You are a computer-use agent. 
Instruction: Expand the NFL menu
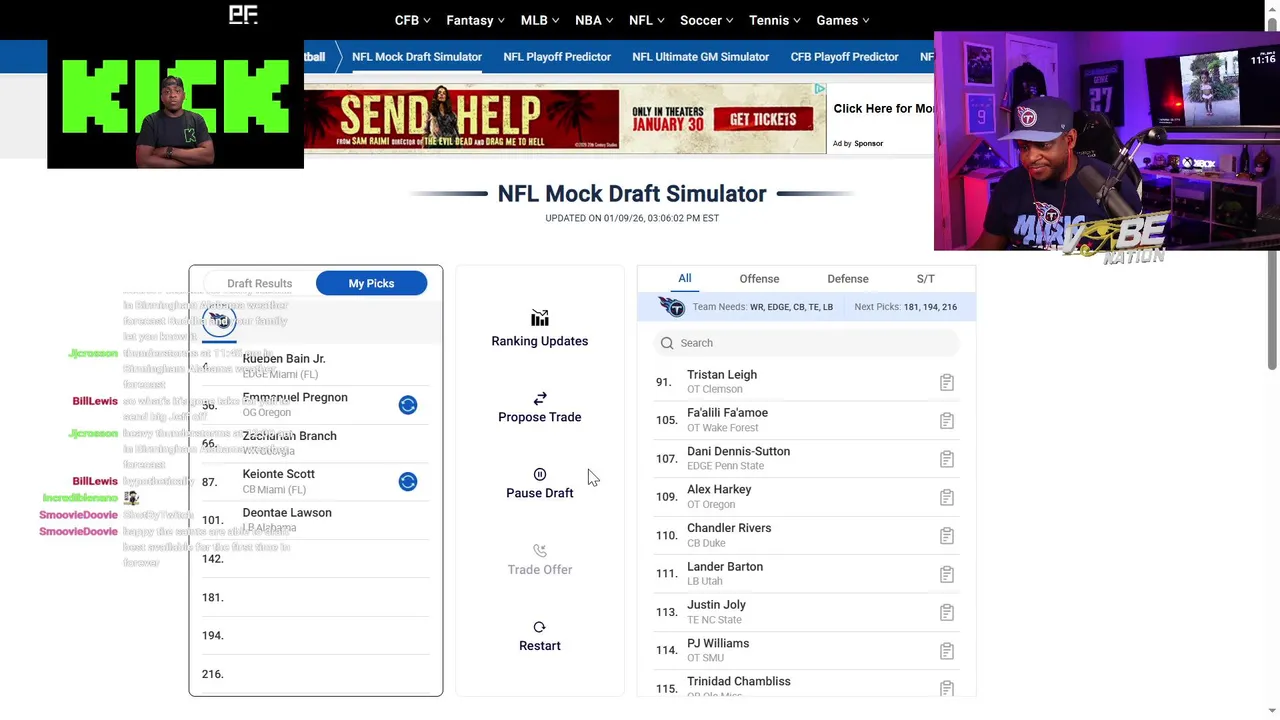(x=647, y=20)
